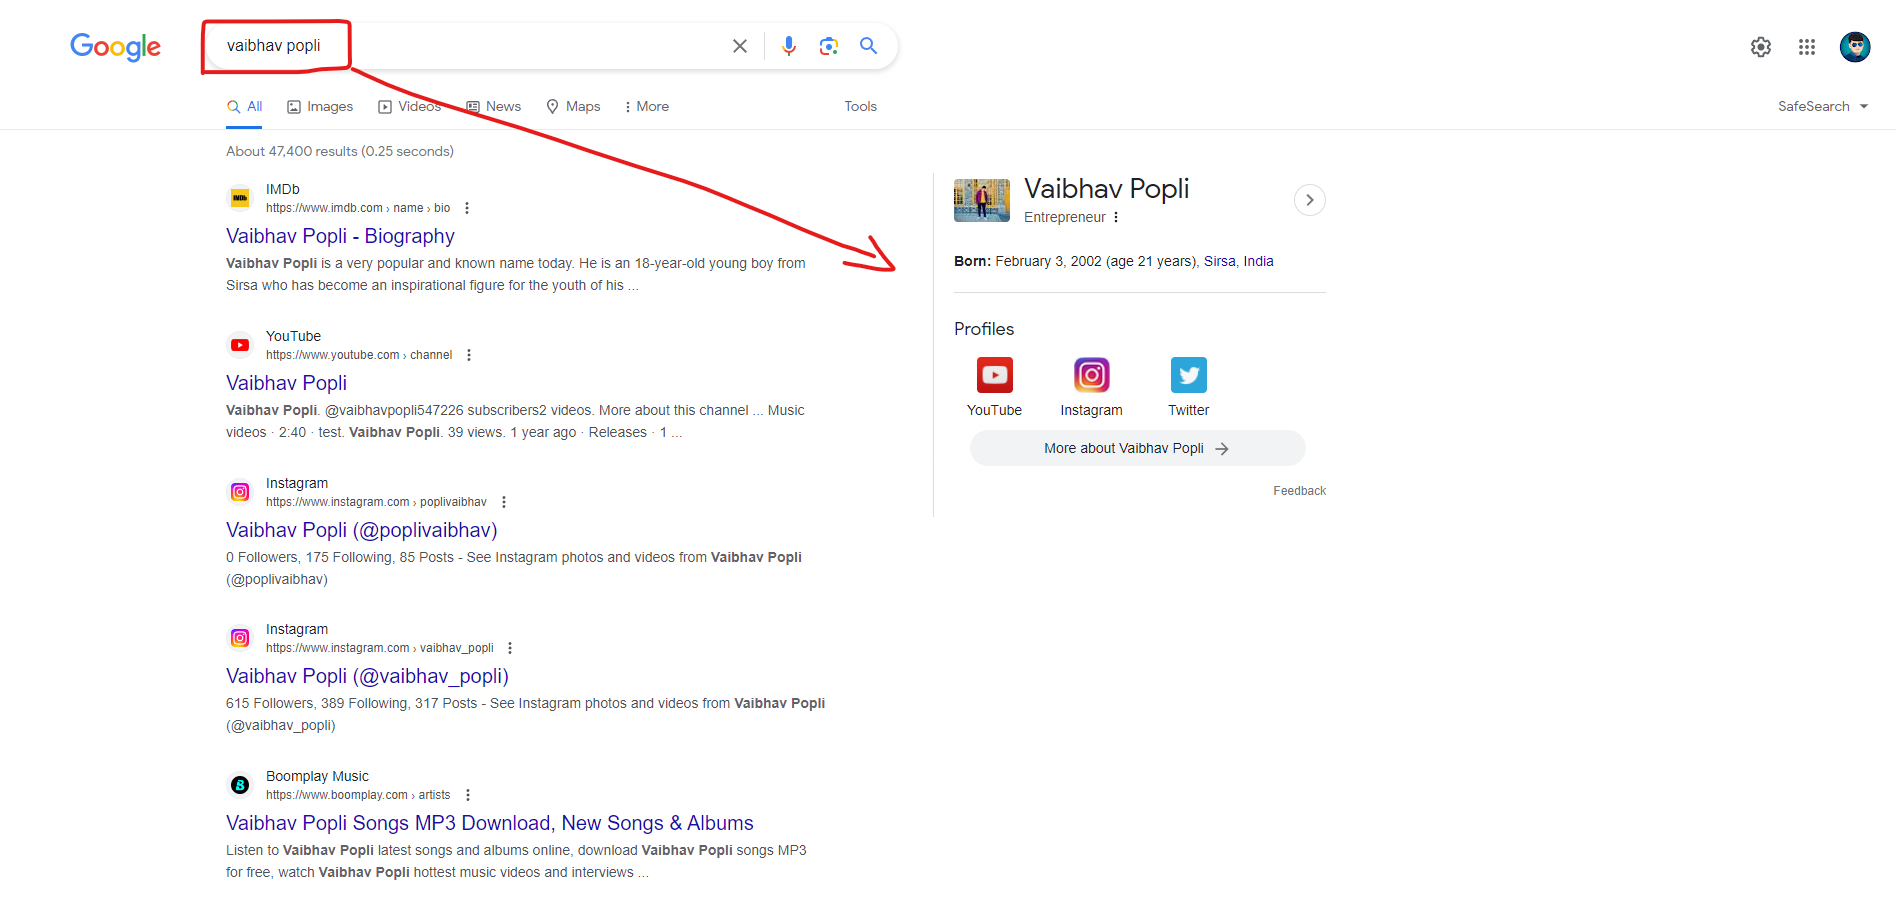Open three-dot menu next to Entrepreneur
This screenshot has width=1896, height=918.
1116,217
